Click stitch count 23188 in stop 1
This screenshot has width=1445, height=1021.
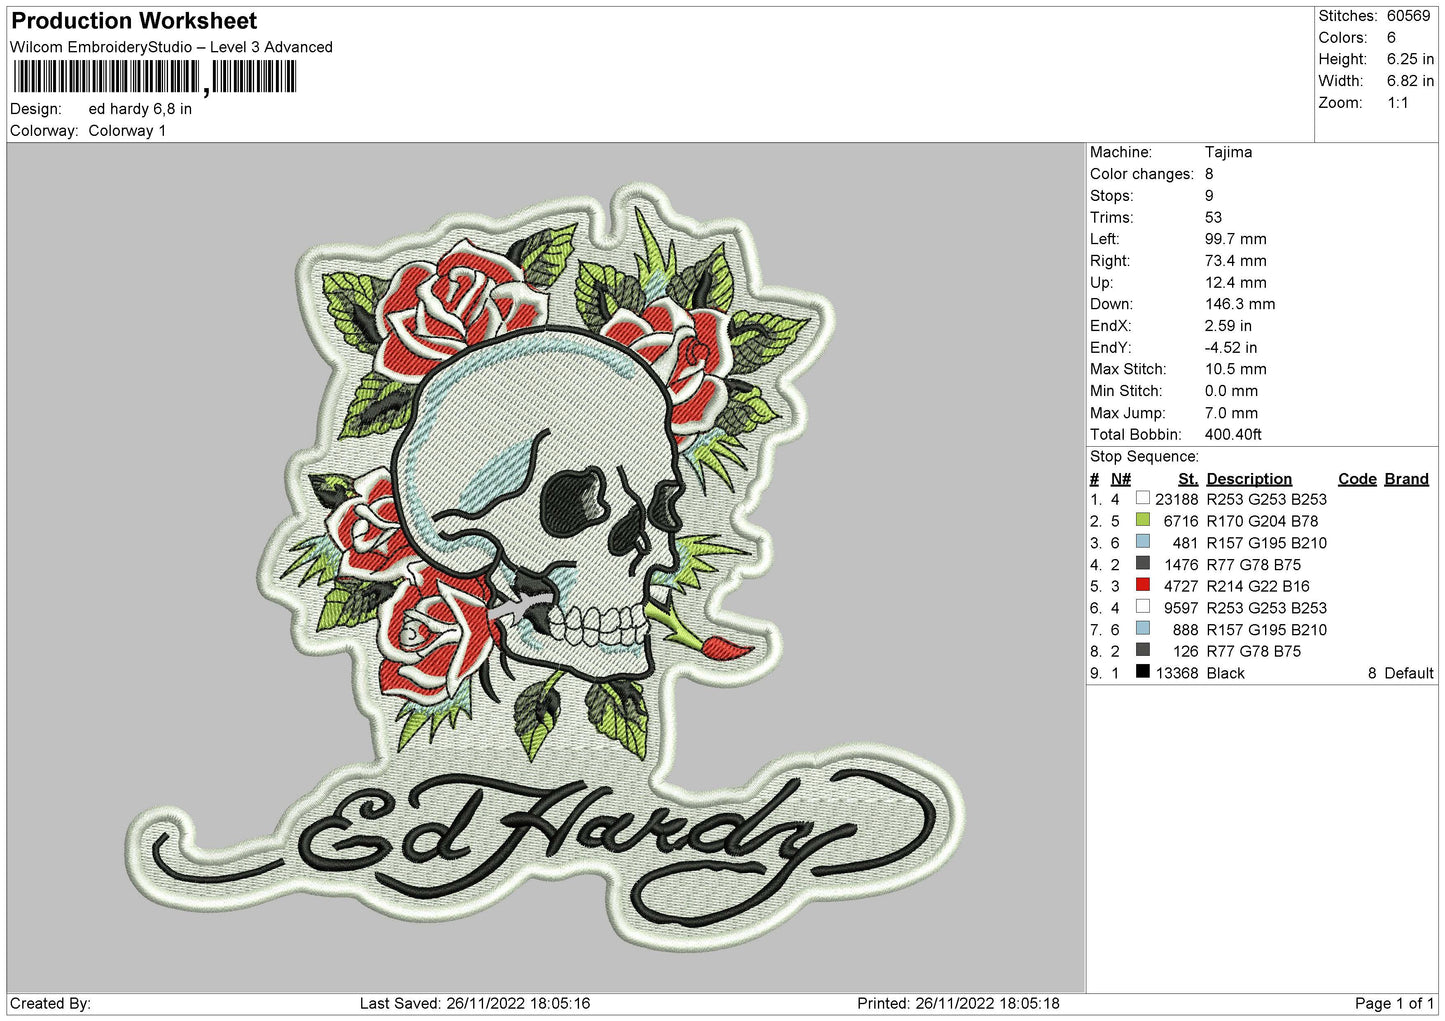click(x=1176, y=499)
